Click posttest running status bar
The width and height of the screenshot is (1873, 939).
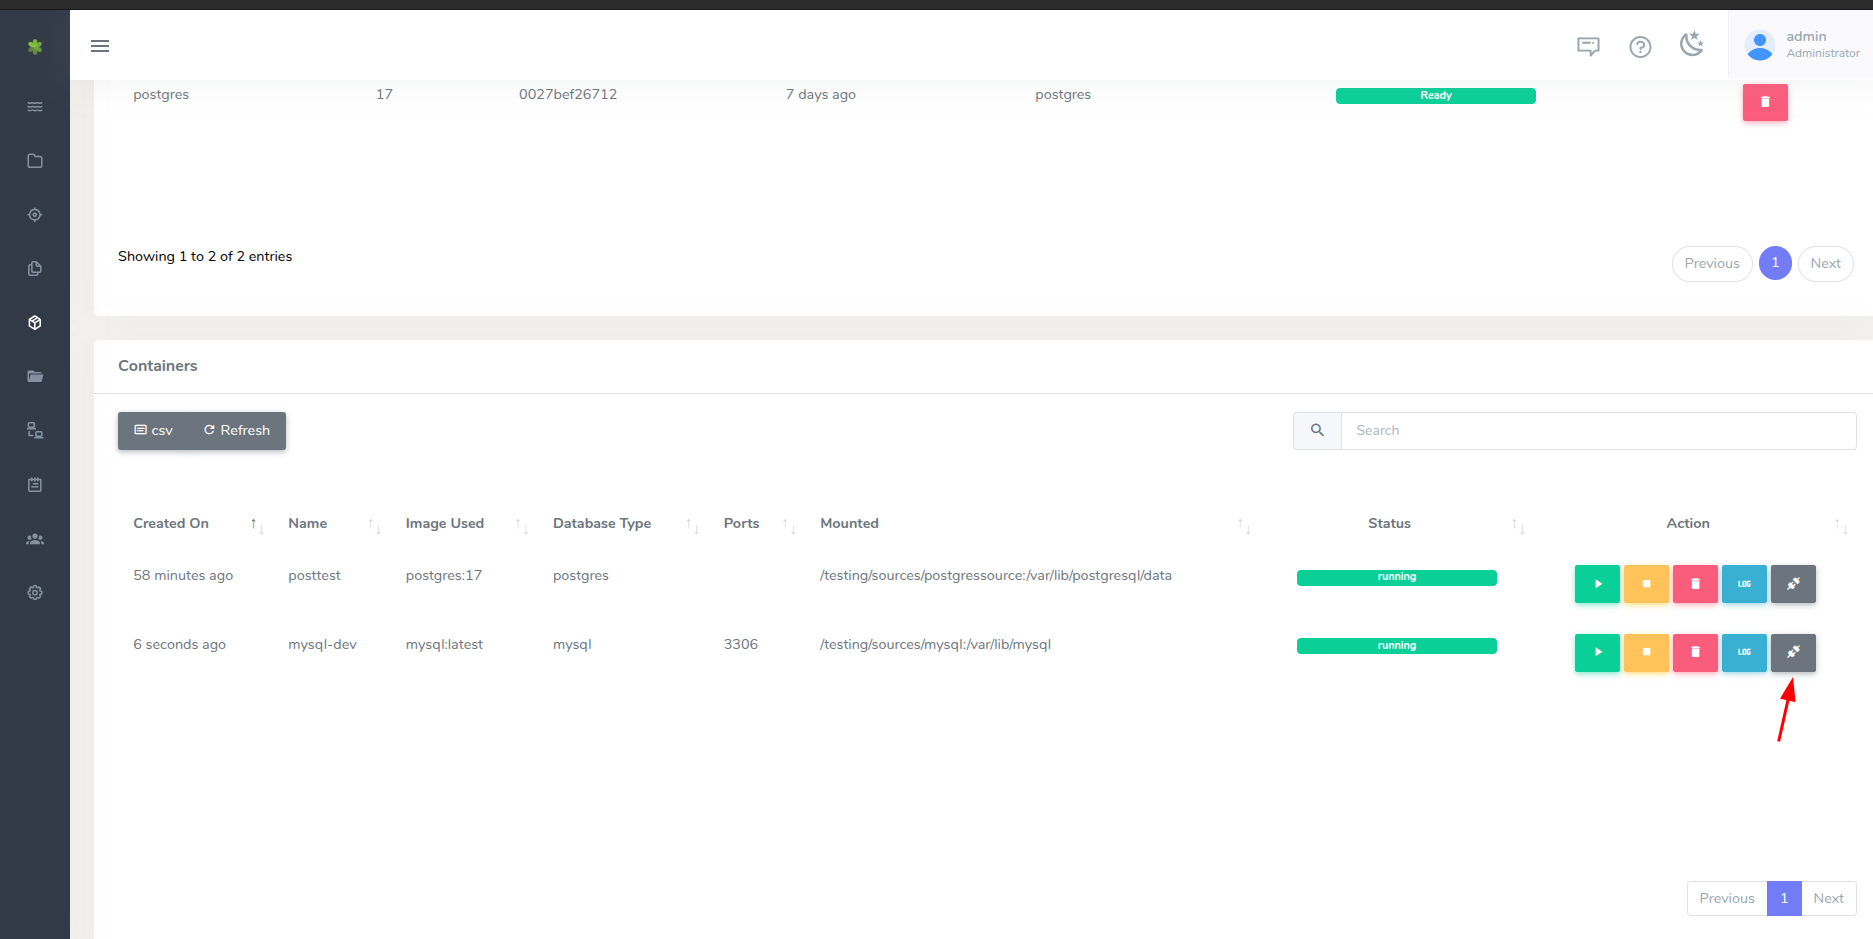point(1397,577)
